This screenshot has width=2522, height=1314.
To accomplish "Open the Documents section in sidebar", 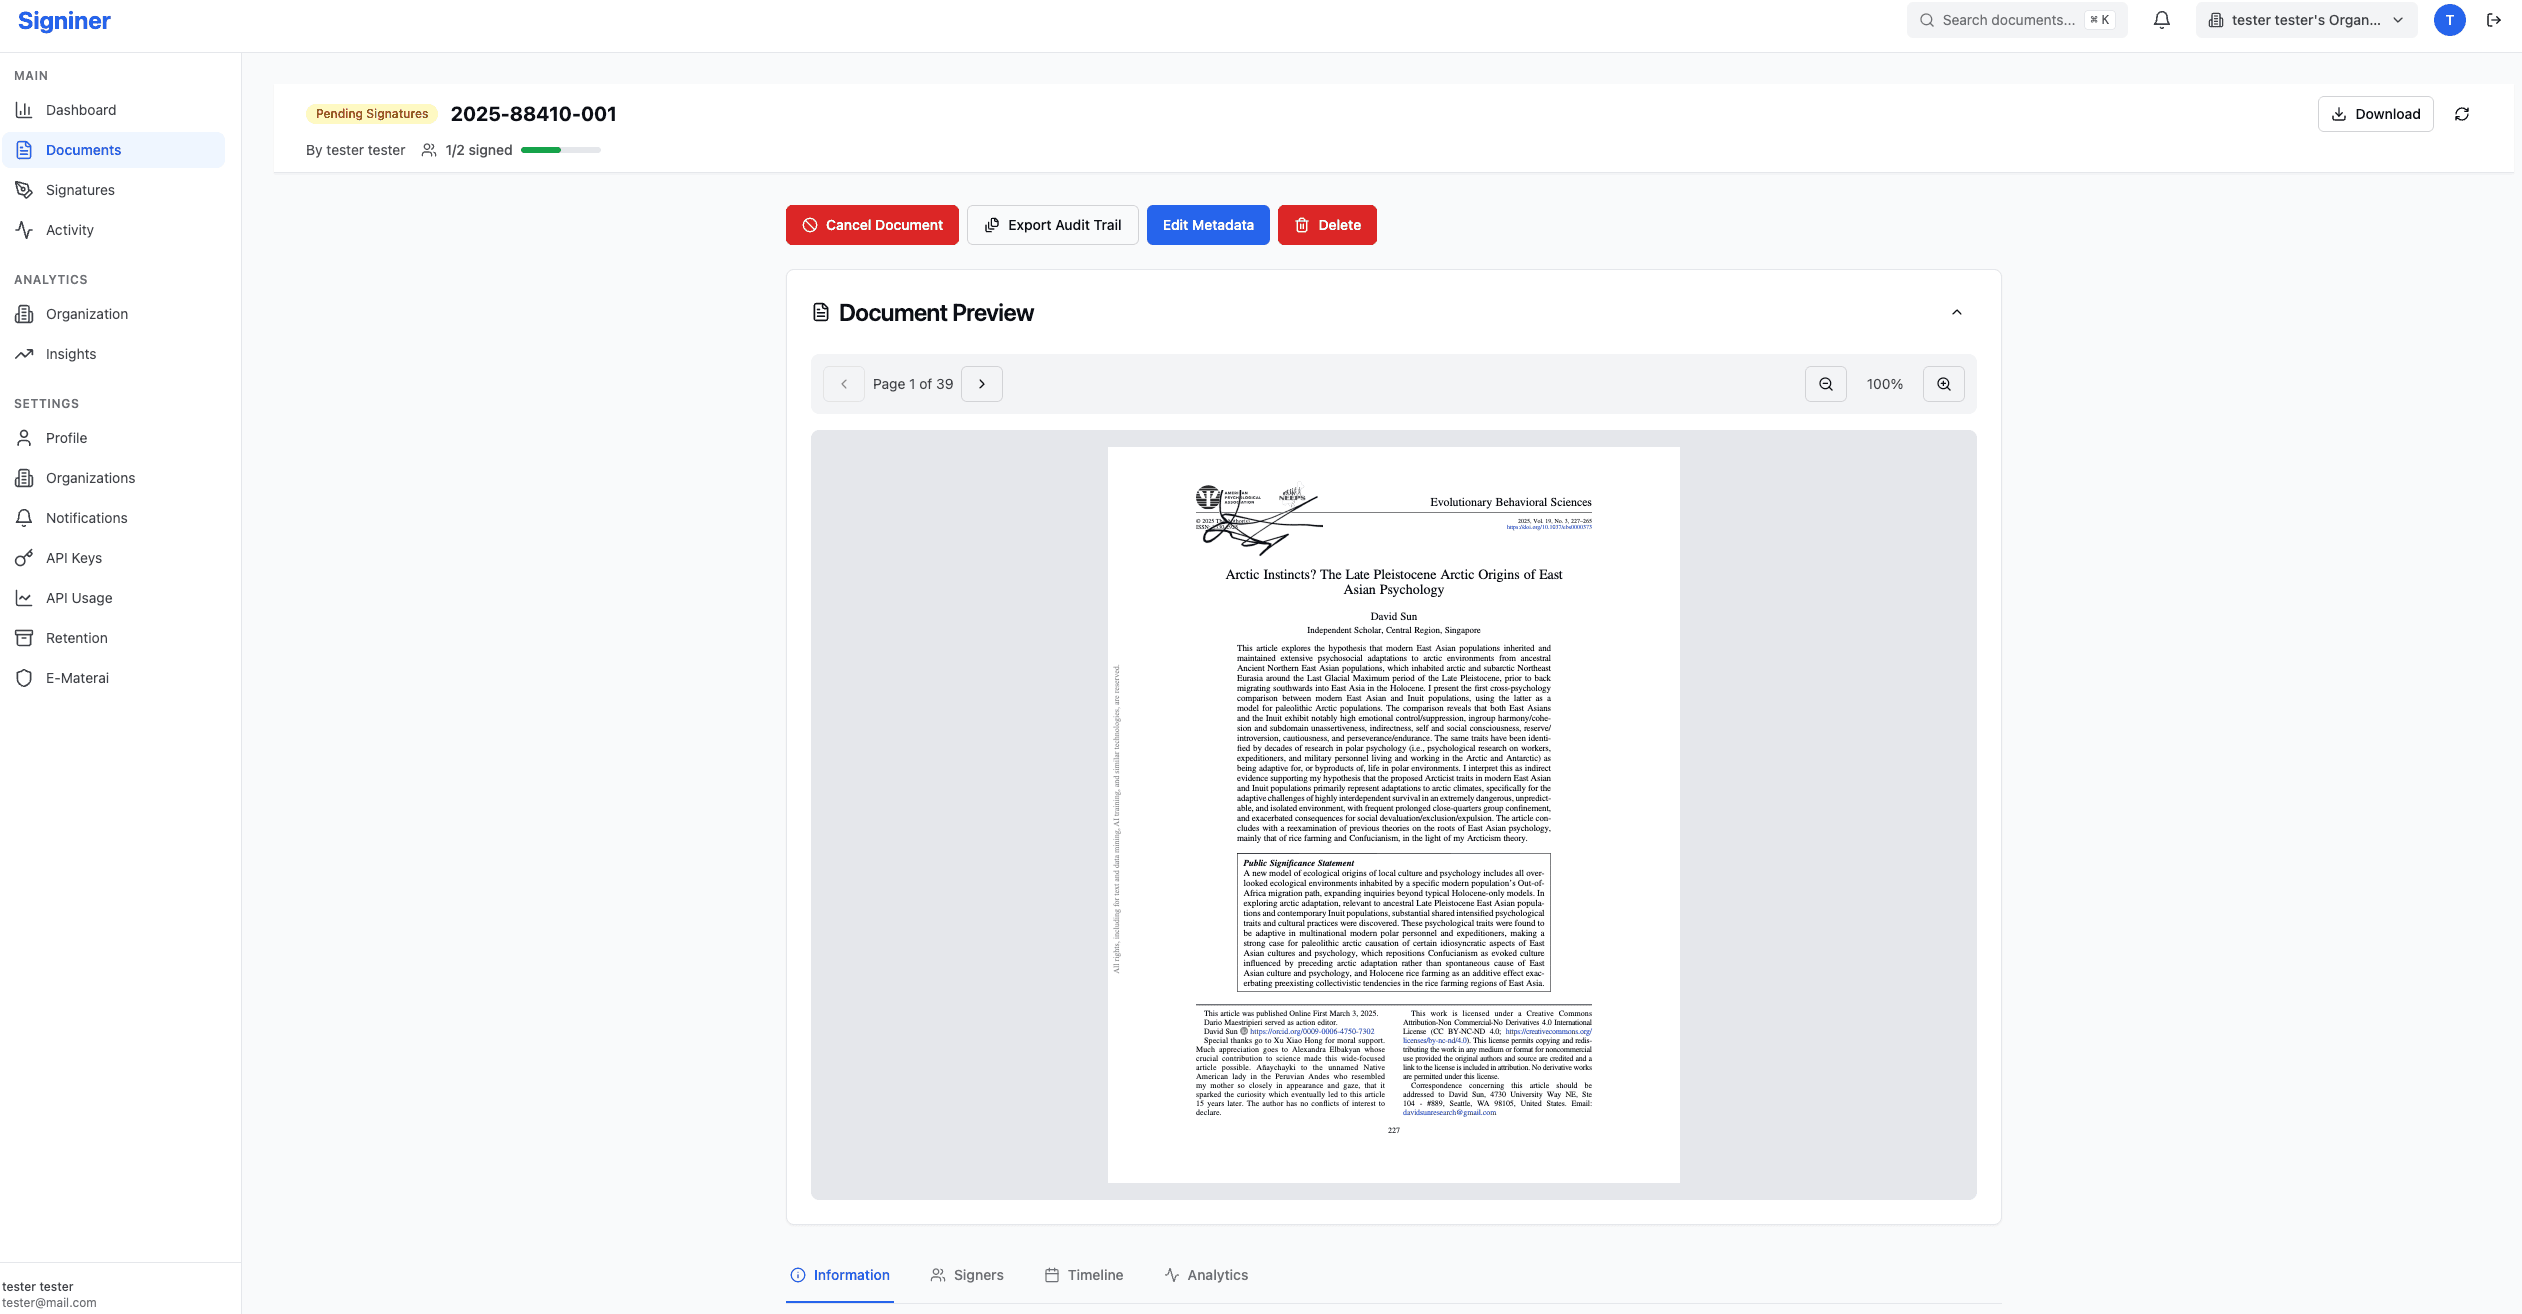I will coord(83,149).
